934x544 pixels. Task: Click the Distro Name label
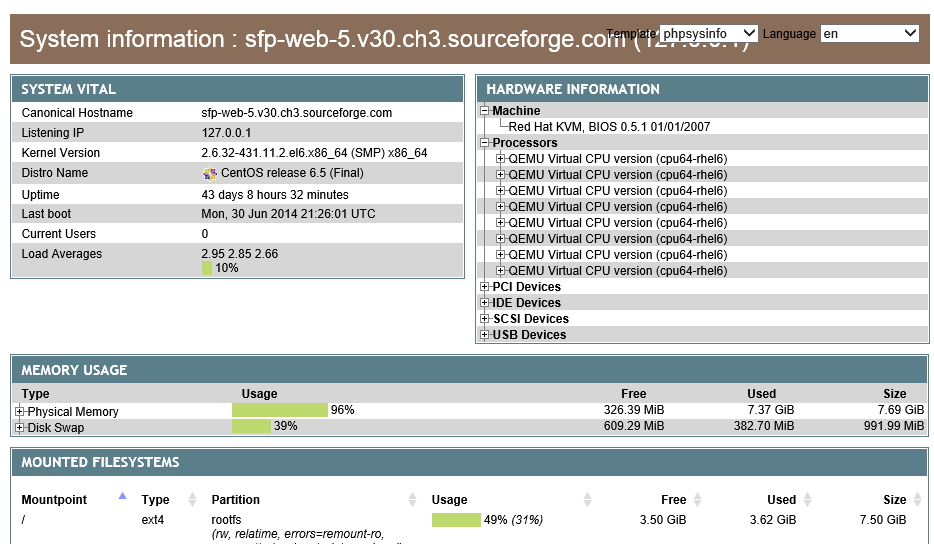[x=55, y=173]
